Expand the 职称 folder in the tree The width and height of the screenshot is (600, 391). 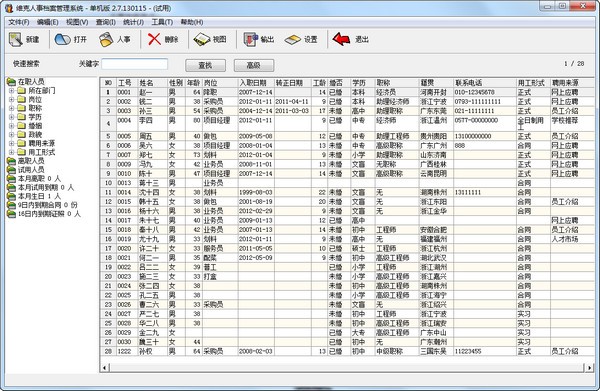coord(11,108)
